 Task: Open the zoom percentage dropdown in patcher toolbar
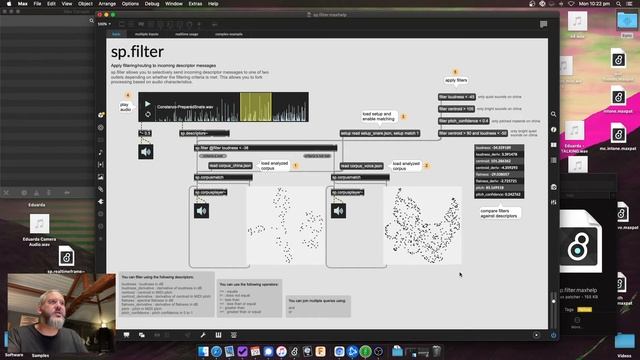(104, 24)
